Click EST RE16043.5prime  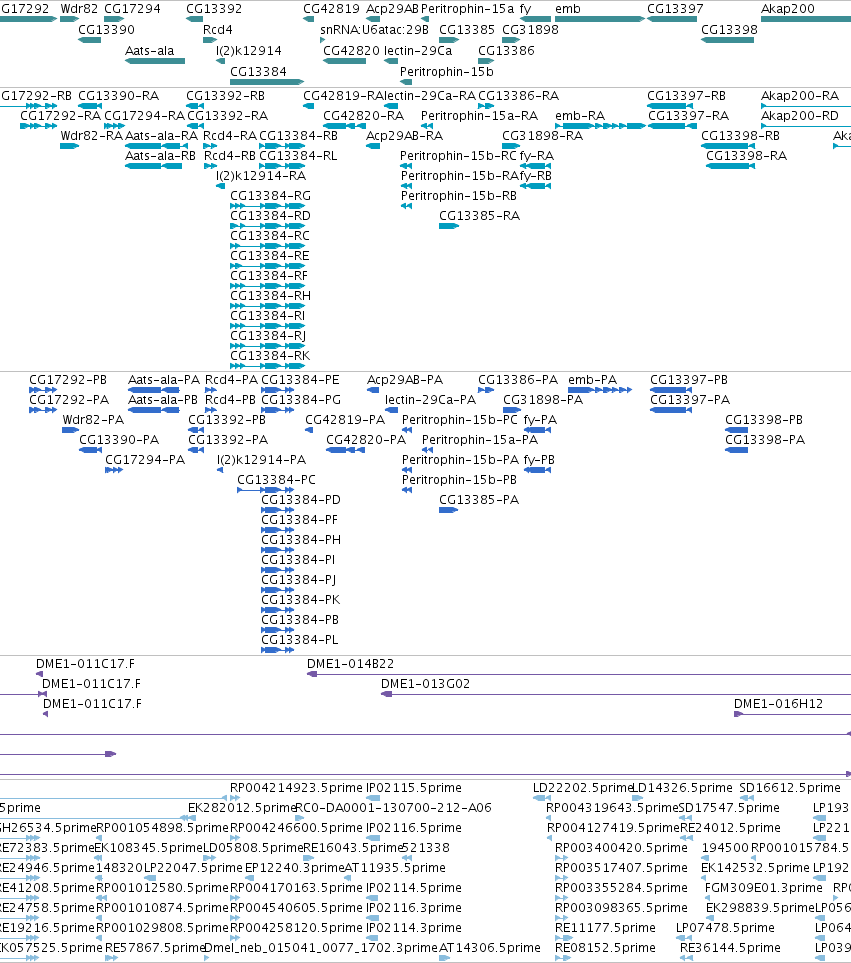point(352,848)
